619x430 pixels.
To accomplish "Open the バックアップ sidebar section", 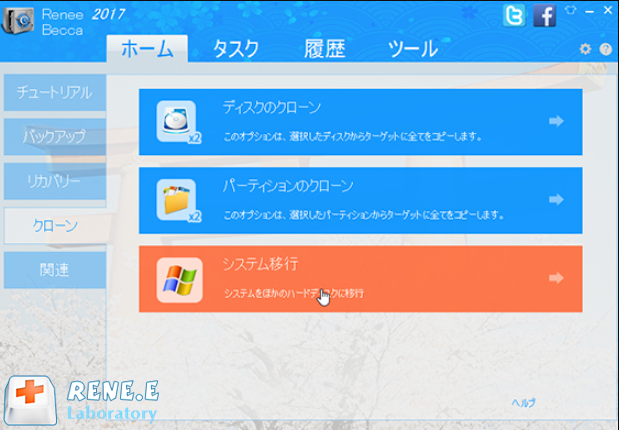I will coord(55,137).
